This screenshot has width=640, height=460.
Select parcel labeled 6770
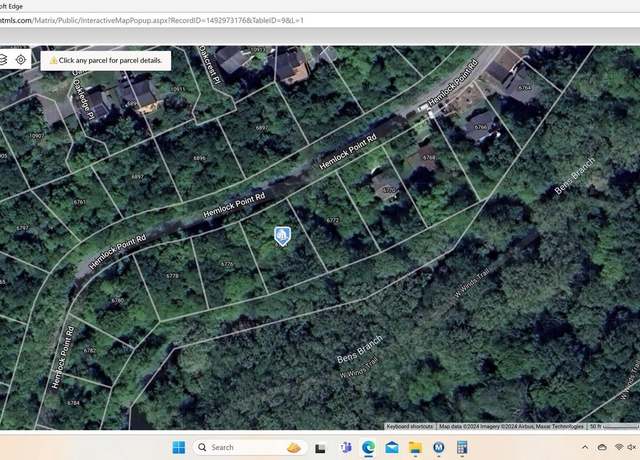coord(389,190)
